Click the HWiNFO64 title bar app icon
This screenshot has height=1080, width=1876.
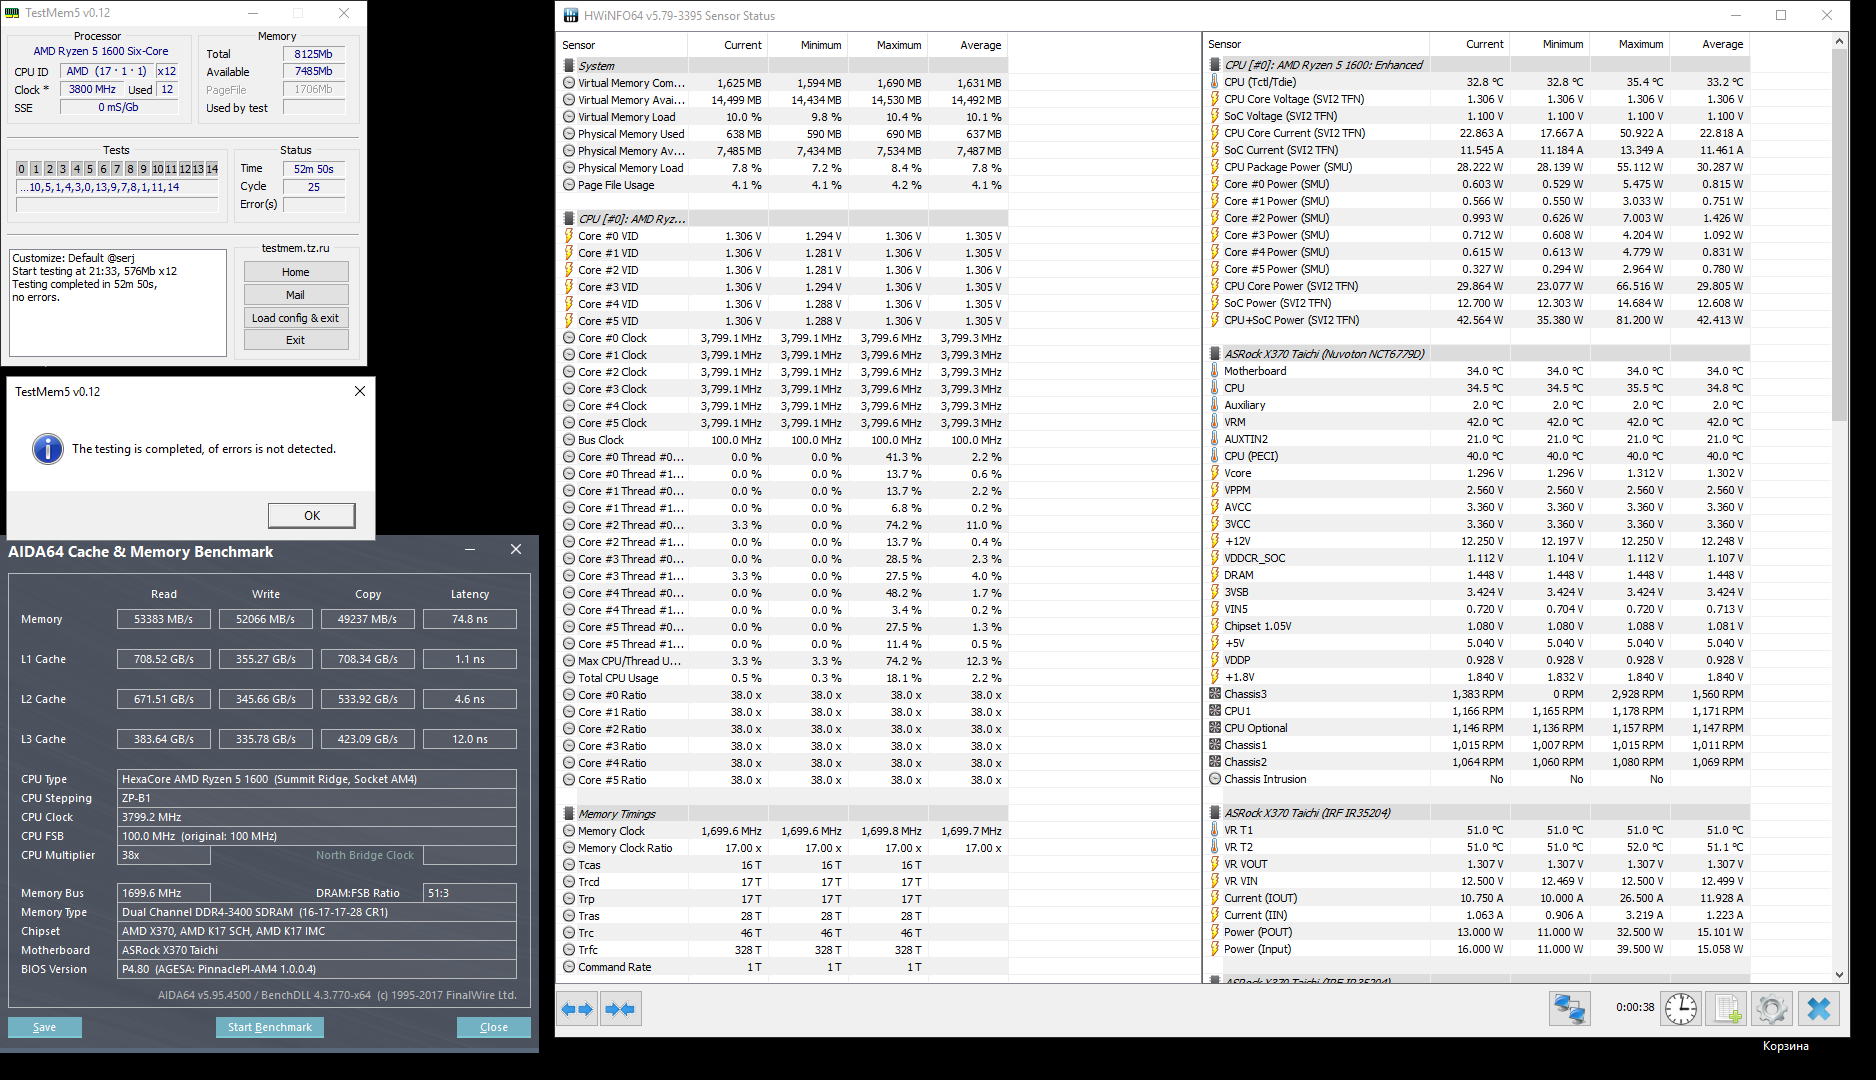click(571, 15)
